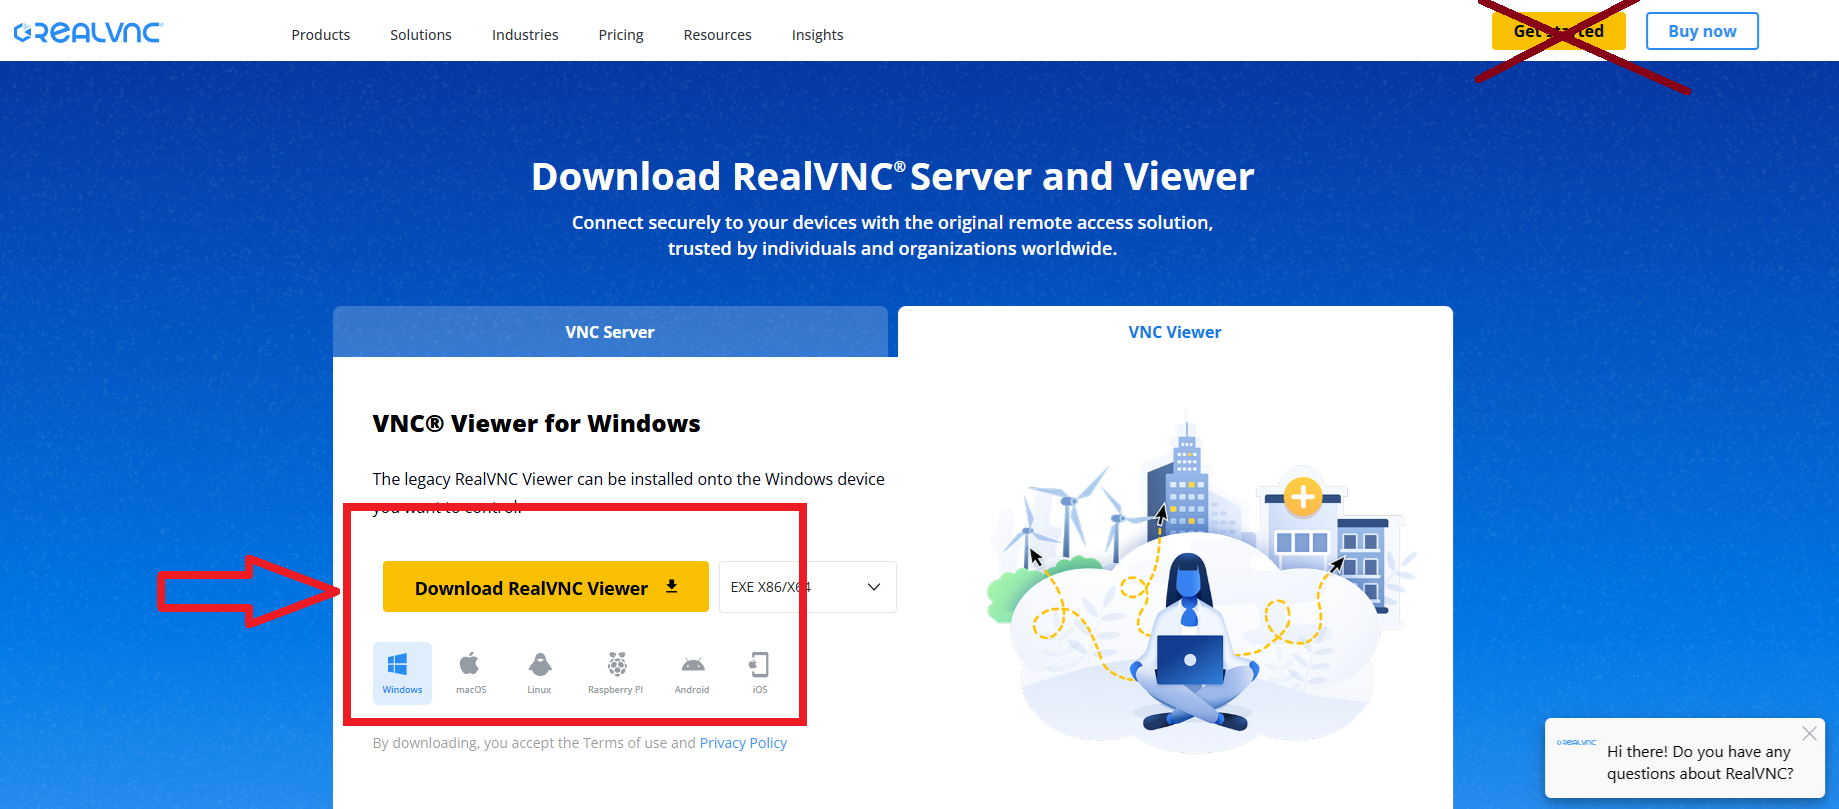Open the Terms of use link
Viewport: 1839px width, 809px height.
pyautogui.click(x=625, y=743)
